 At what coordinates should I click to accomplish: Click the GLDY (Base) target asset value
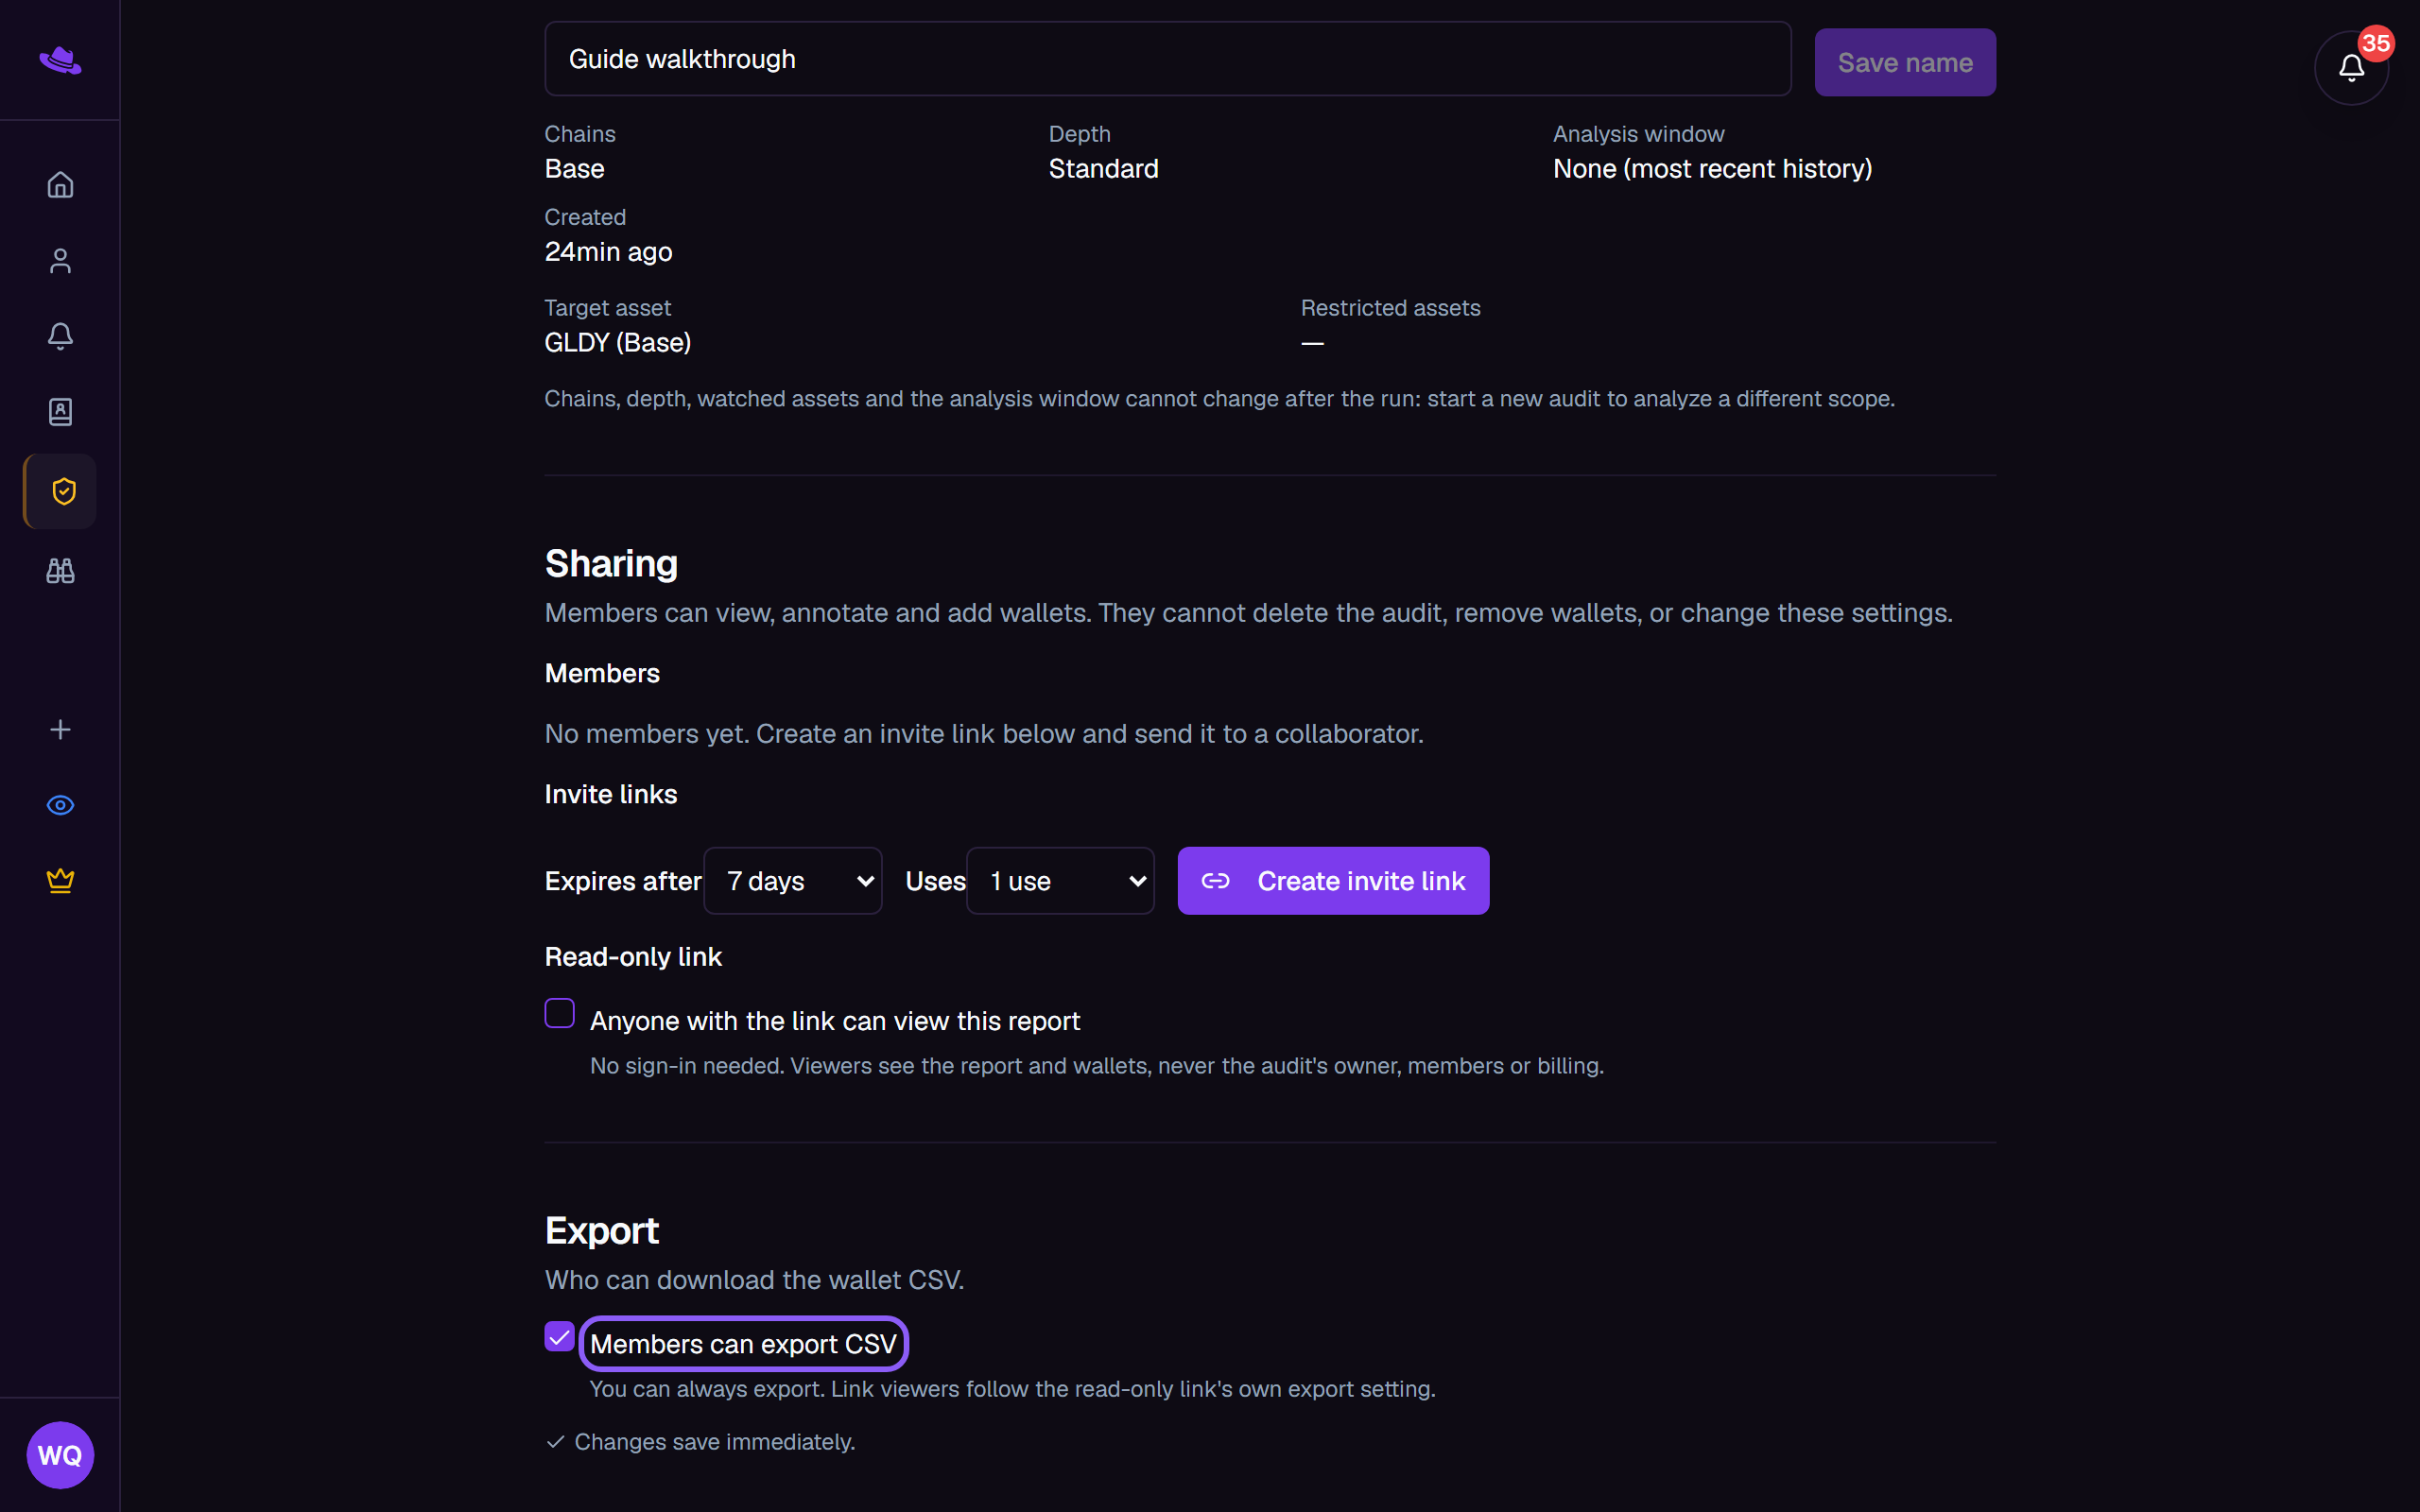coord(618,343)
